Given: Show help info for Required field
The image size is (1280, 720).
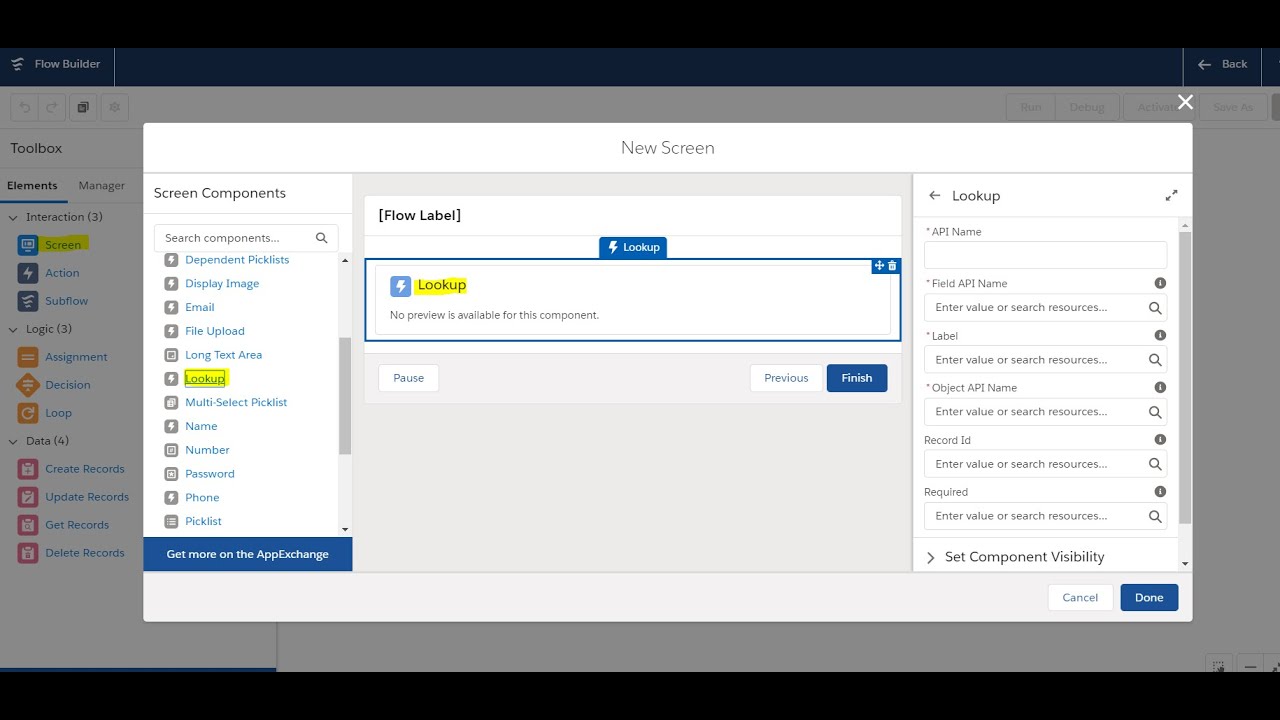Looking at the screenshot, I should pyautogui.click(x=1160, y=492).
